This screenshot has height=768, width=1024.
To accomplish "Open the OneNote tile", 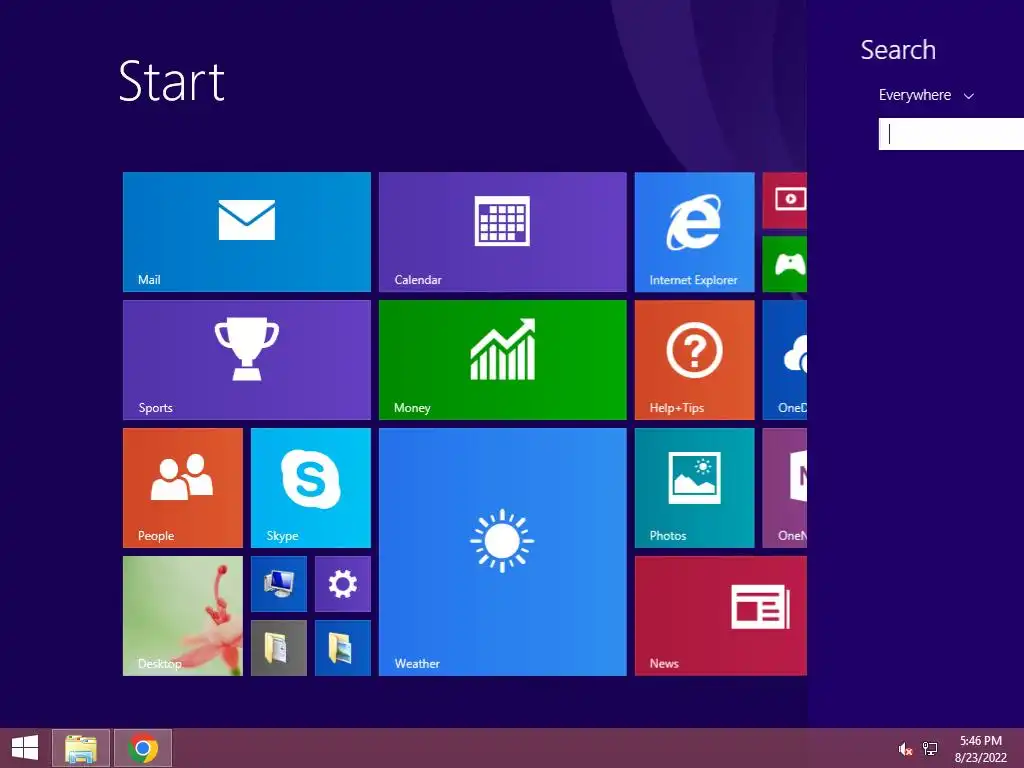I will pyautogui.click(x=784, y=488).
